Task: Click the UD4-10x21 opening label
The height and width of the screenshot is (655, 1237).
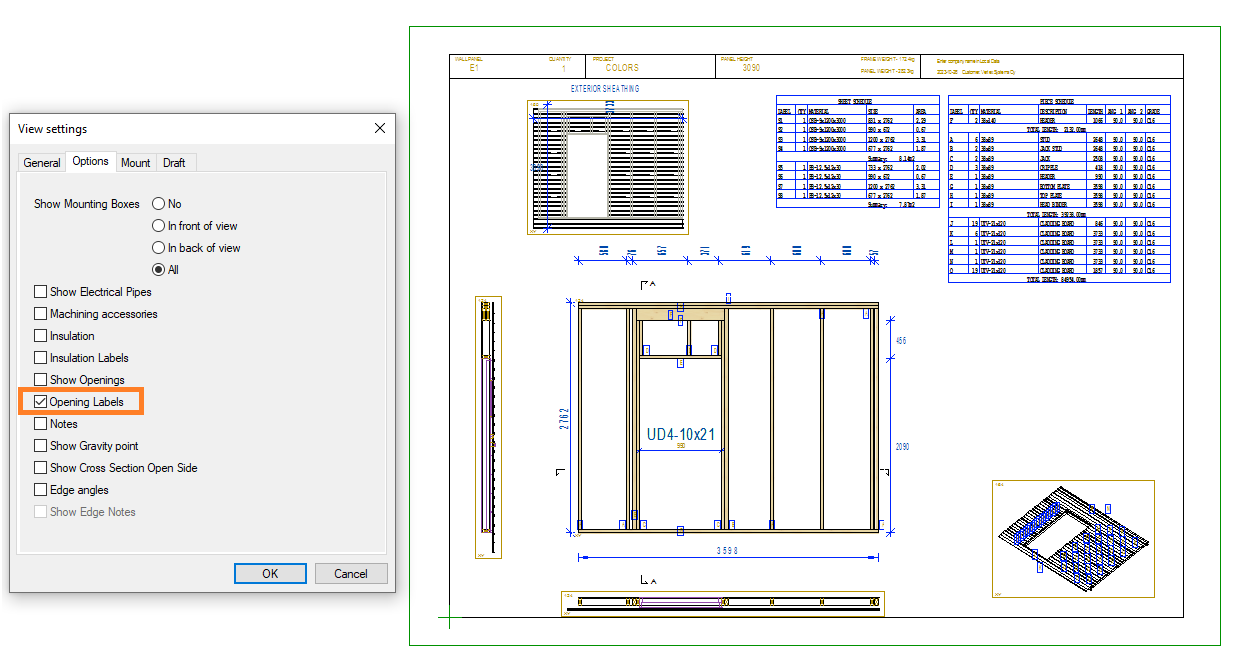Action: 680,434
